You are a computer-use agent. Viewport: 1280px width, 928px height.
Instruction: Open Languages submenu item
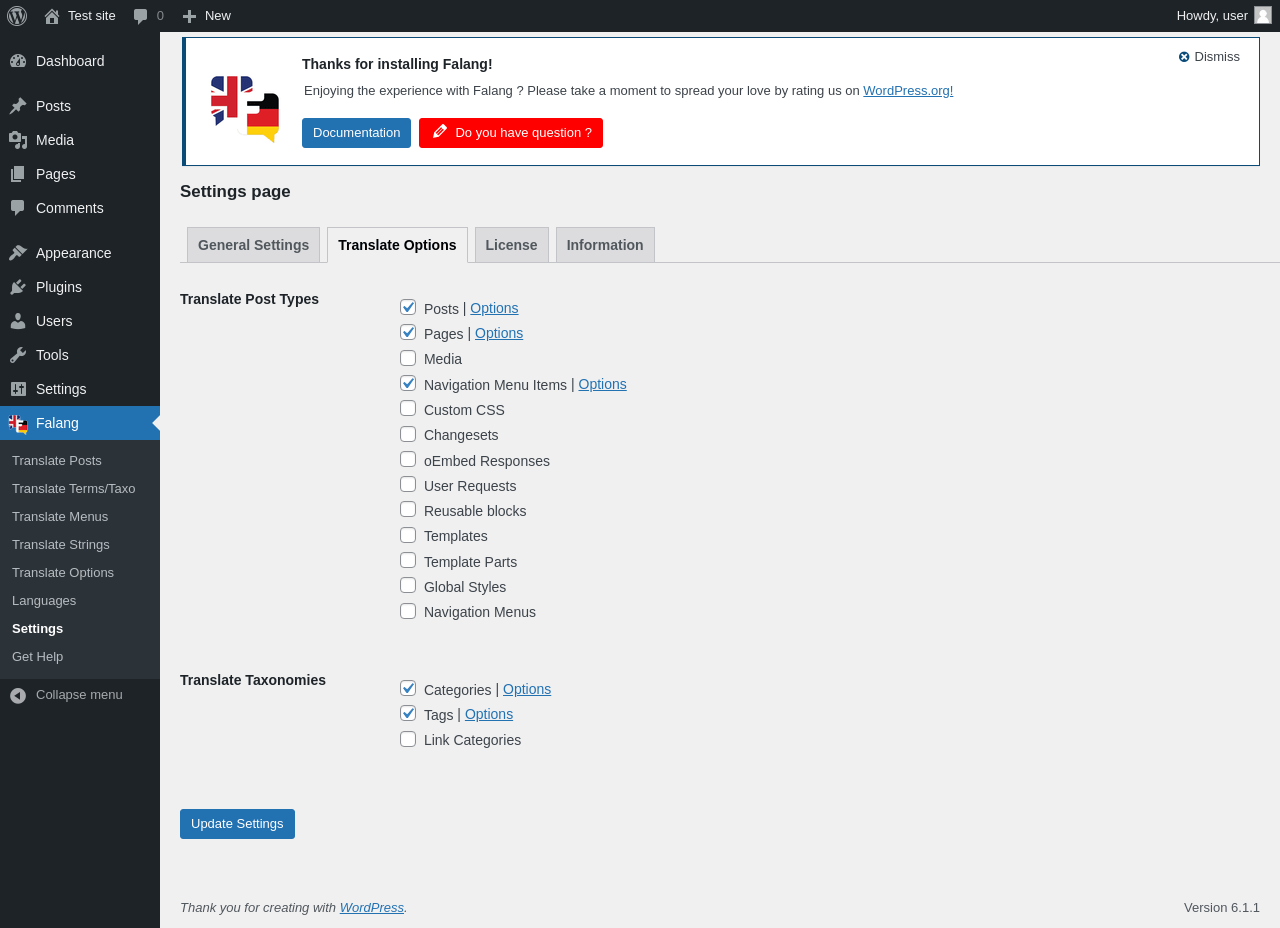44,601
